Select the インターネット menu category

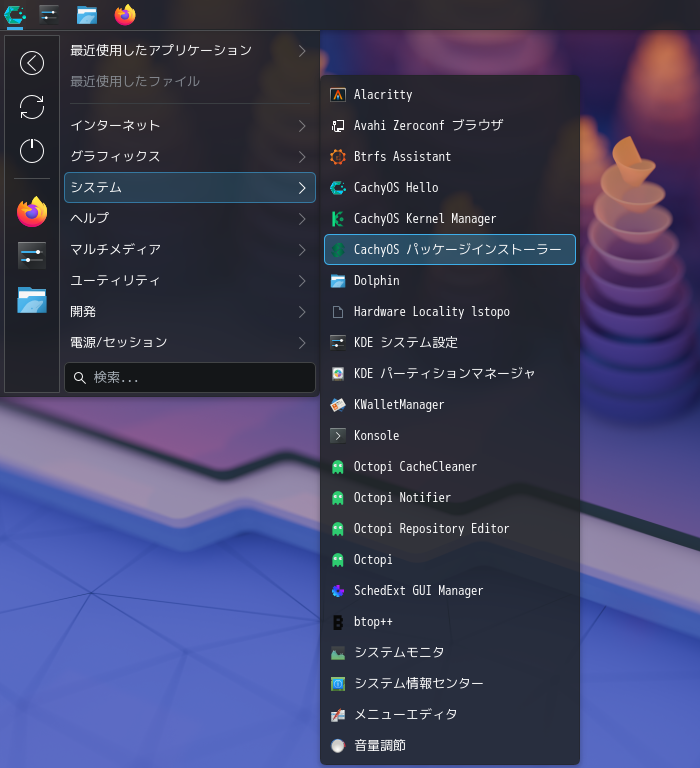[x=190, y=125]
